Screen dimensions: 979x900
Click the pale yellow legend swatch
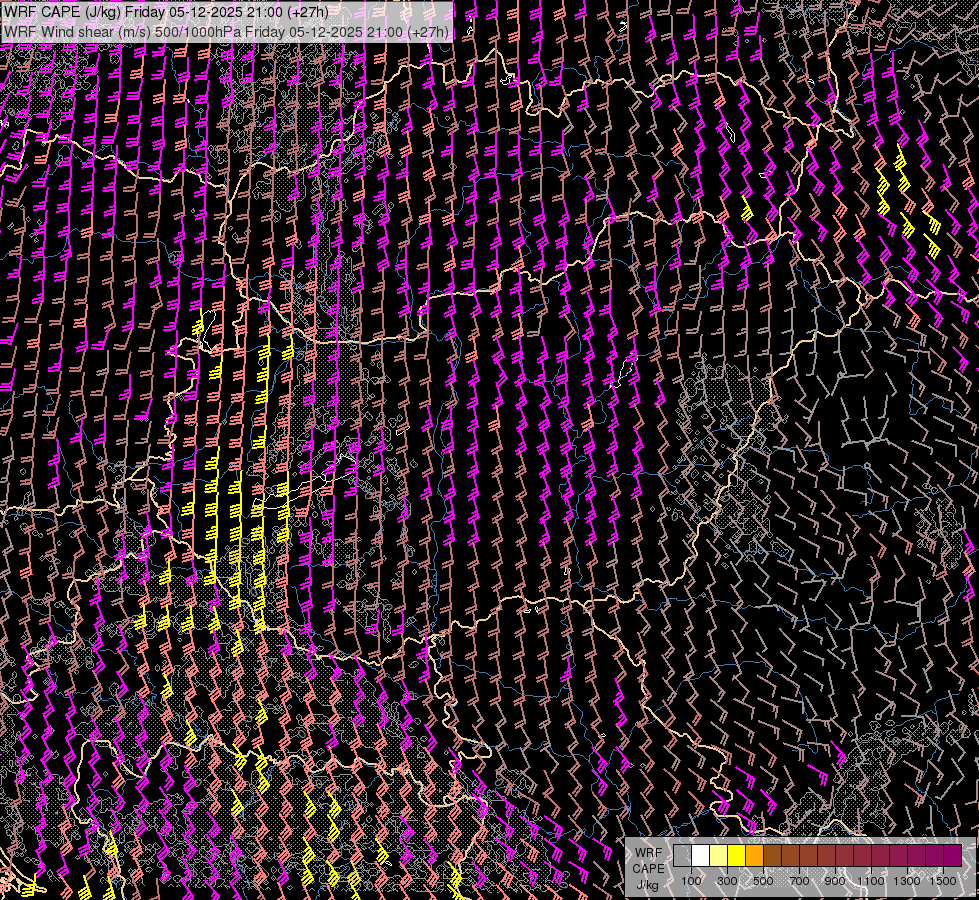pyautogui.click(x=718, y=856)
